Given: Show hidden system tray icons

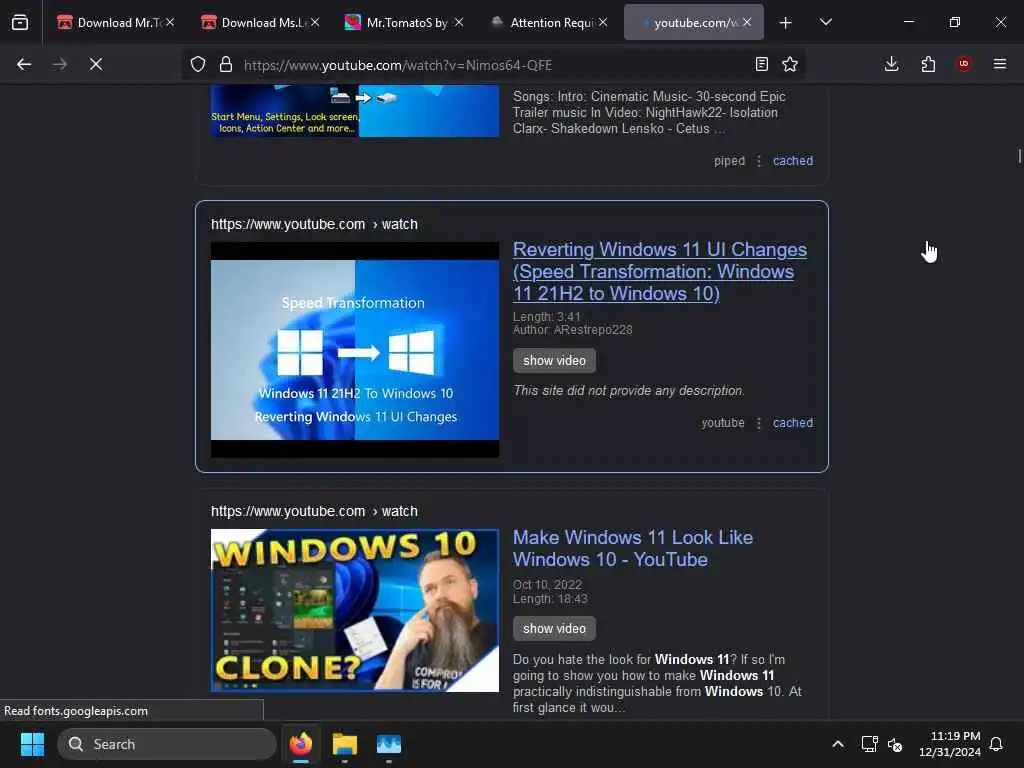Looking at the screenshot, I should (x=838, y=744).
